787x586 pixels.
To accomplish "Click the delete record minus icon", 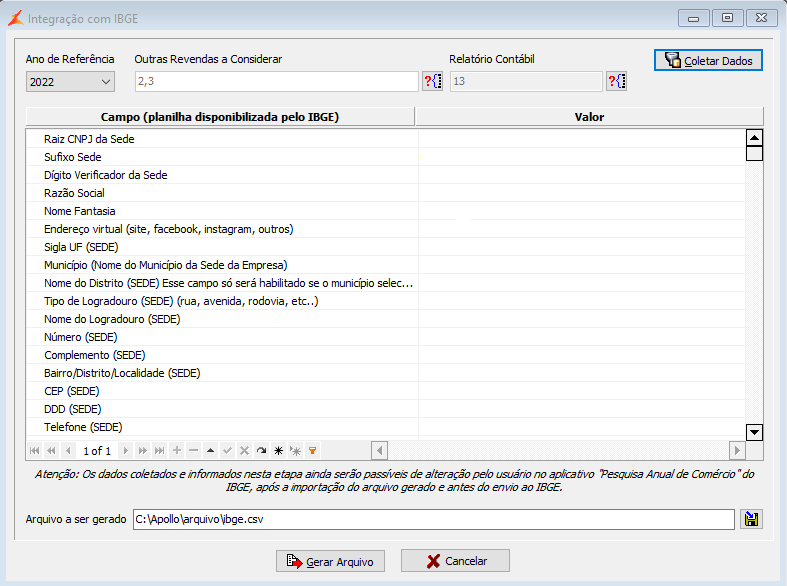I will [x=193, y=451].
